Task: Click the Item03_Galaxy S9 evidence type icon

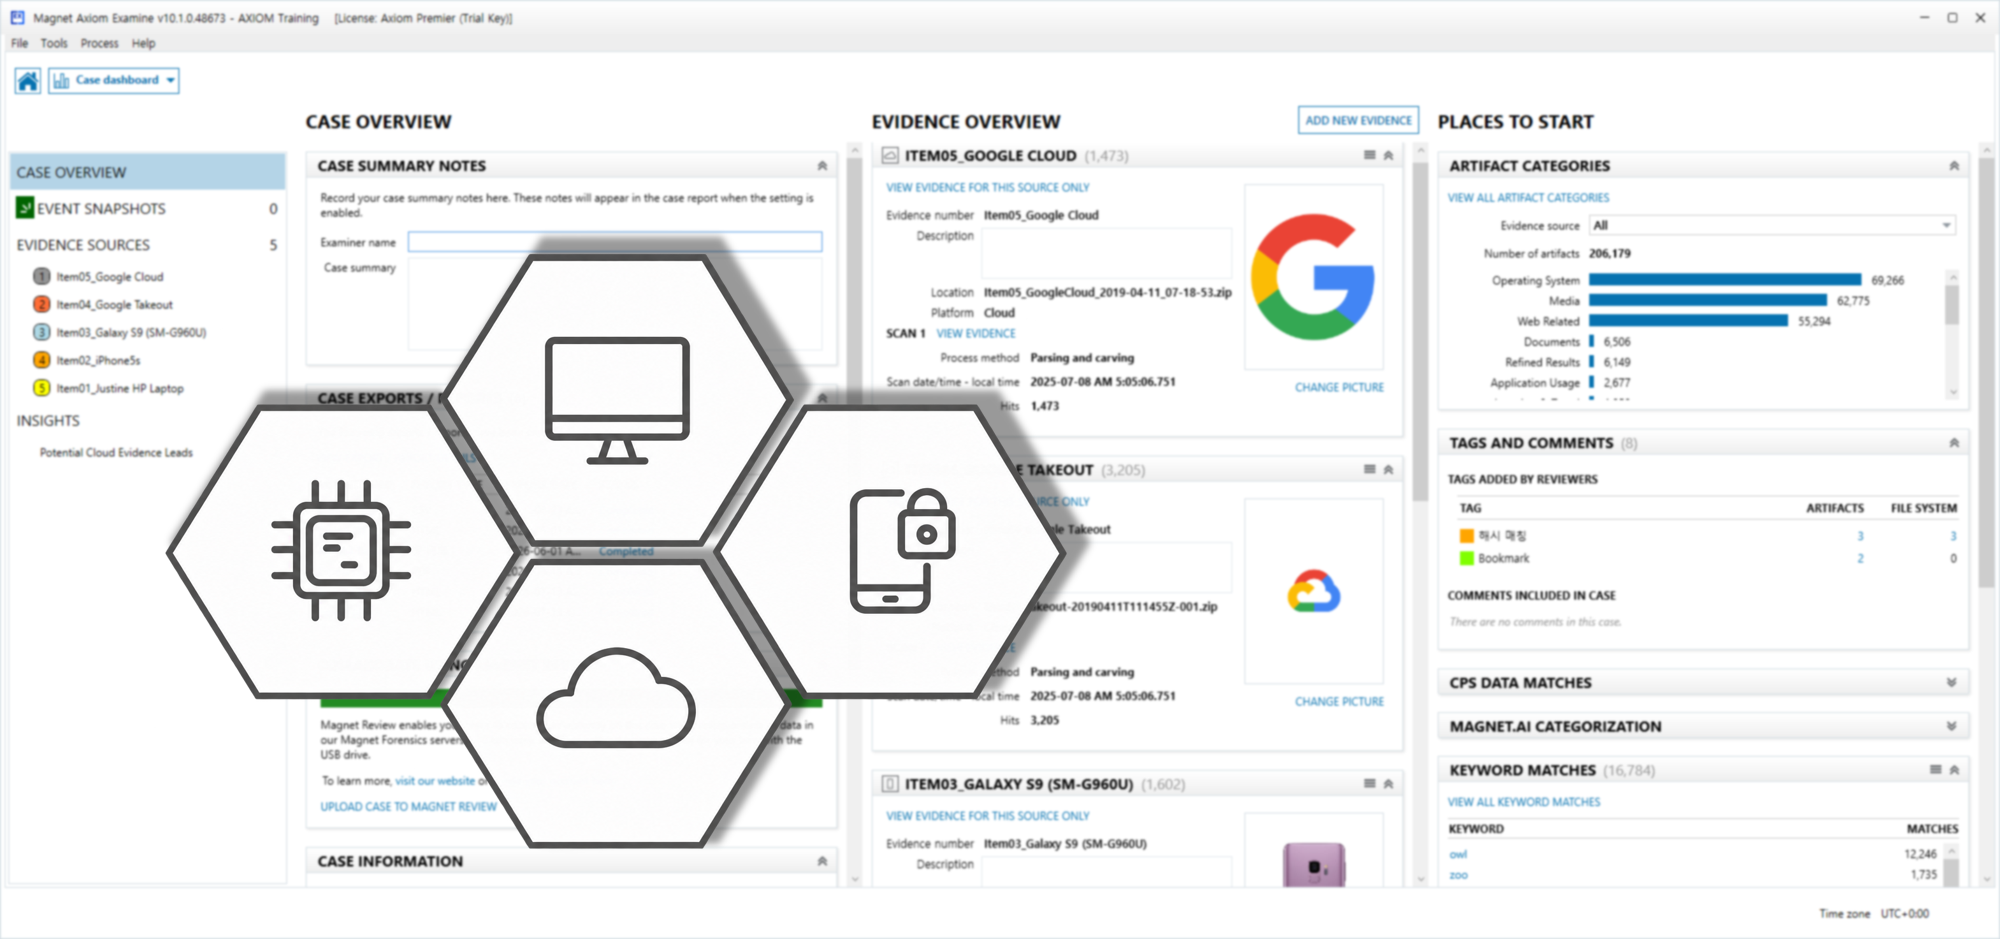Action: tap(890, 784)
